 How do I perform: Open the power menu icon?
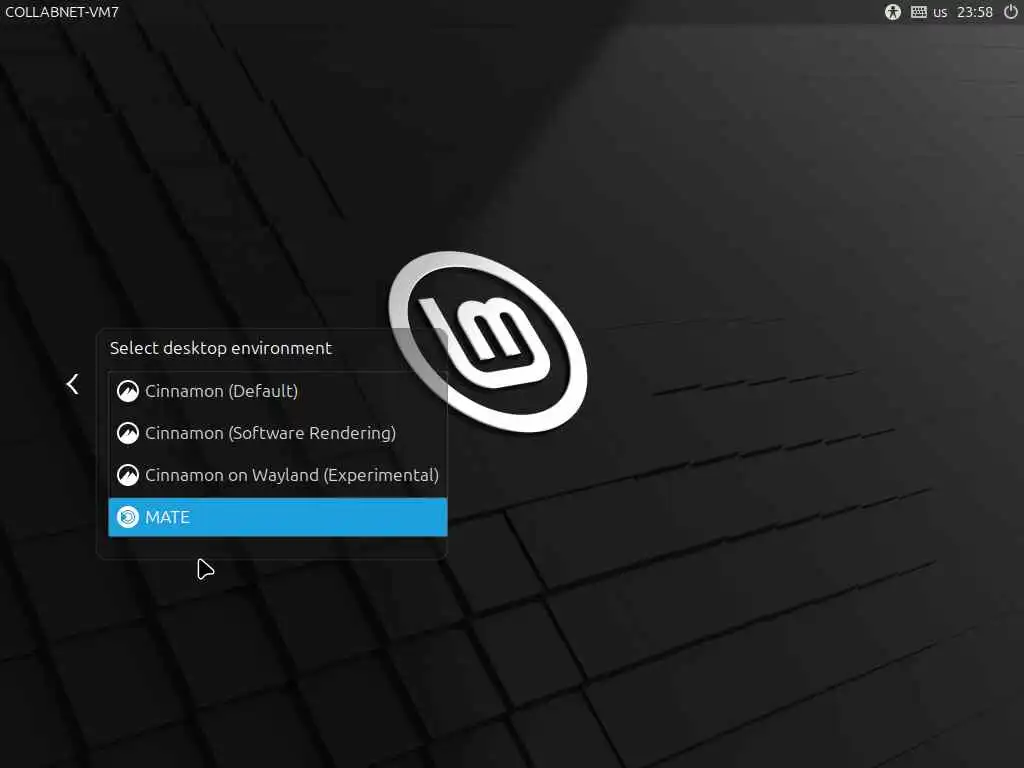pos(1010,12)
